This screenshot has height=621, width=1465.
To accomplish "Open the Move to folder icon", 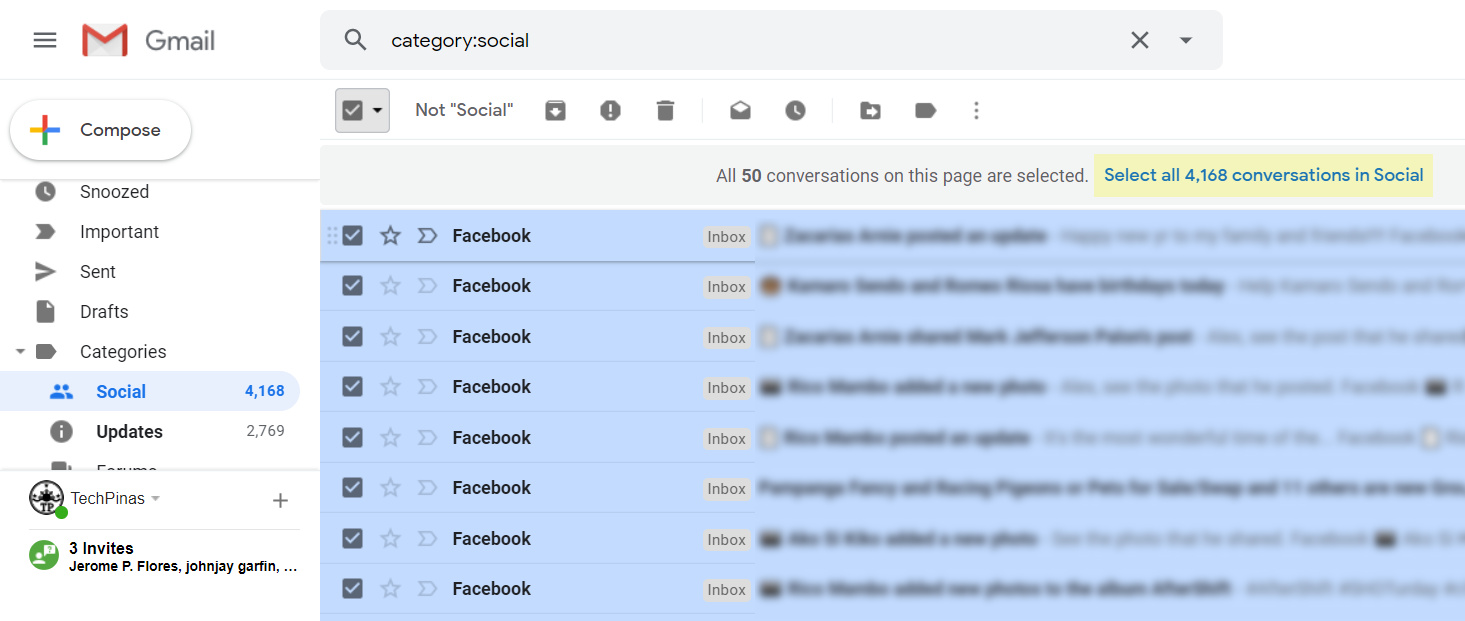I will (x=871, y=110).
